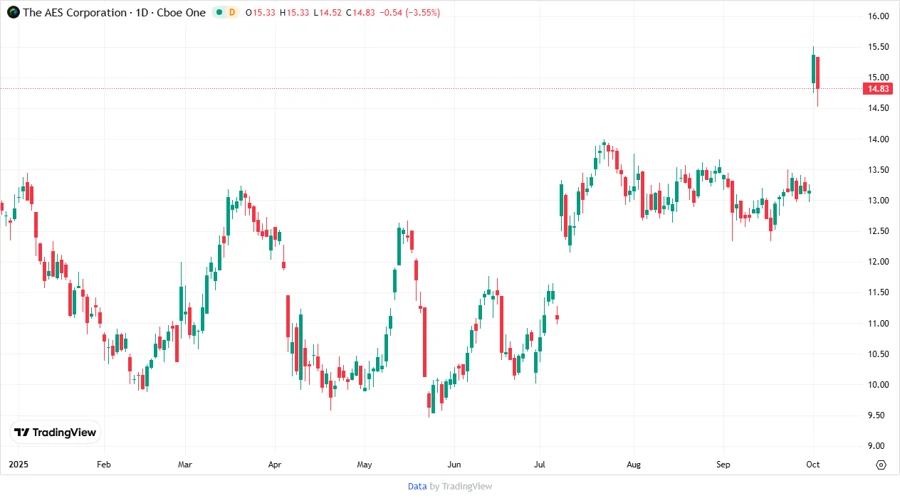This screenshot has width=900, height=498.
Task: Click the Apr label on time axis
Action: 275,465
